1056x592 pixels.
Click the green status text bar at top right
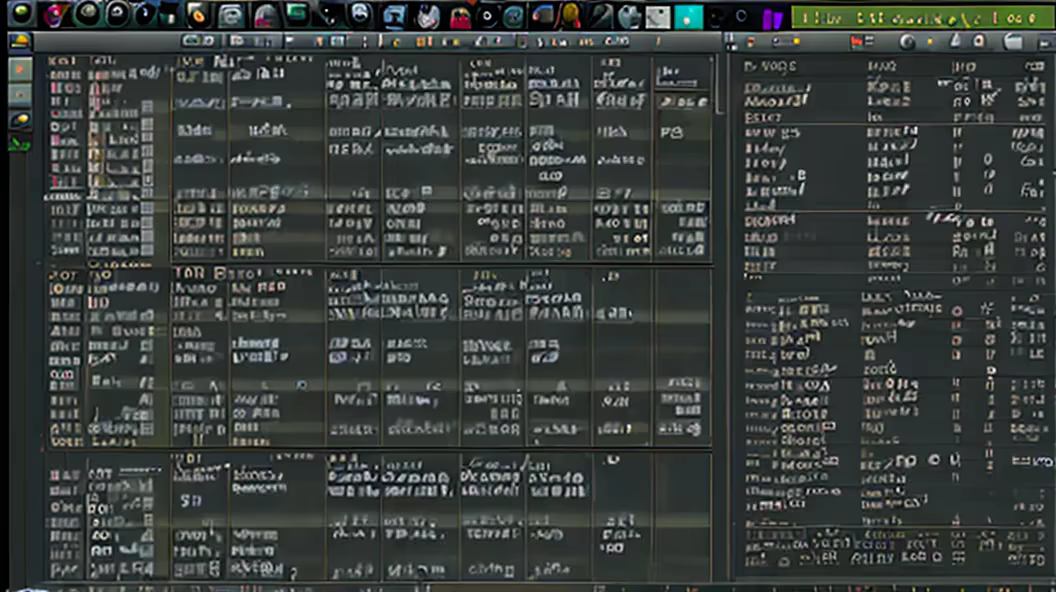click(x=920, y=18)
